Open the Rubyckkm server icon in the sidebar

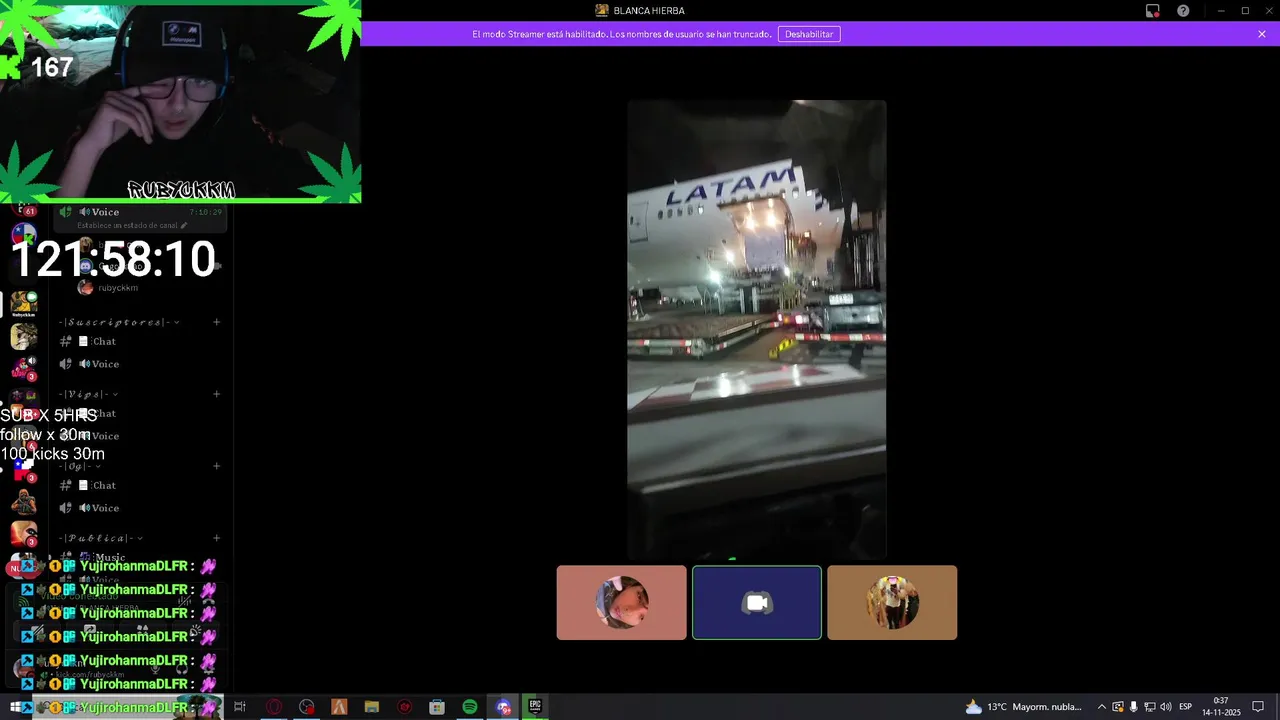pyautogui.click(x=24, y=303)
